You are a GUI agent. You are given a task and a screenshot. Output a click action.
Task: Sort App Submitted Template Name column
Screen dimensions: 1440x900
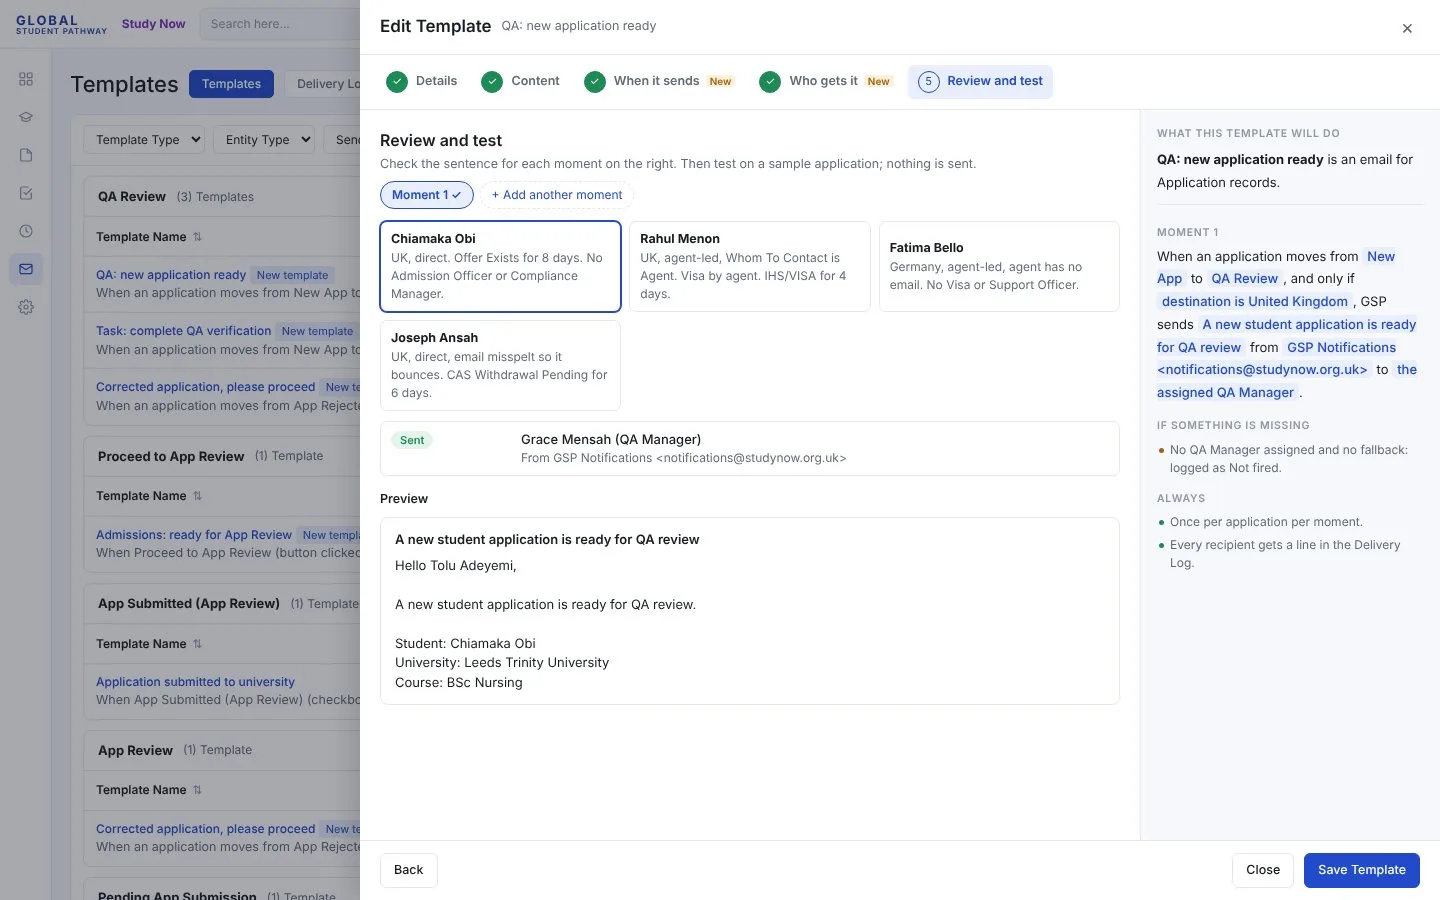197,644
